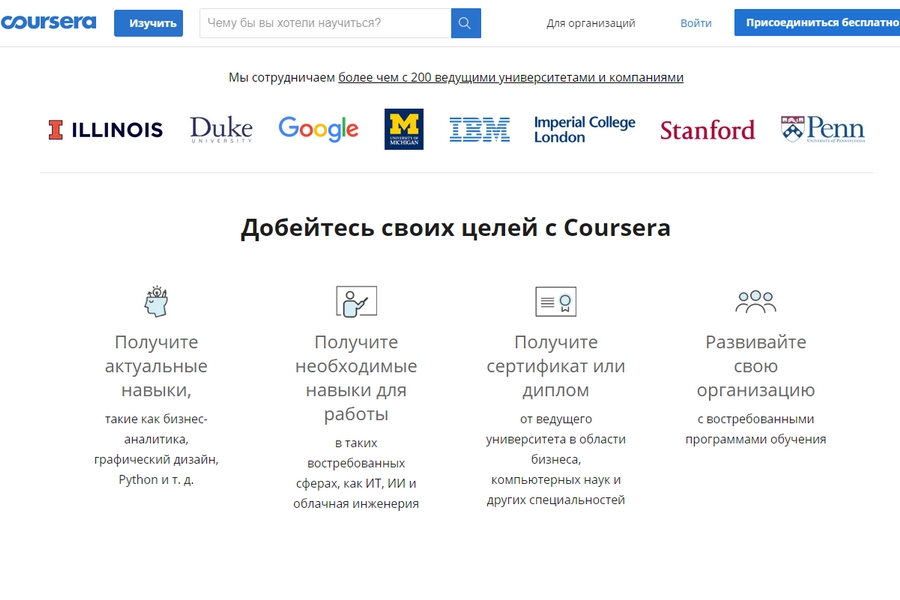Click the certificate diploma icon

pyautogui.click(x=556, y=301)
